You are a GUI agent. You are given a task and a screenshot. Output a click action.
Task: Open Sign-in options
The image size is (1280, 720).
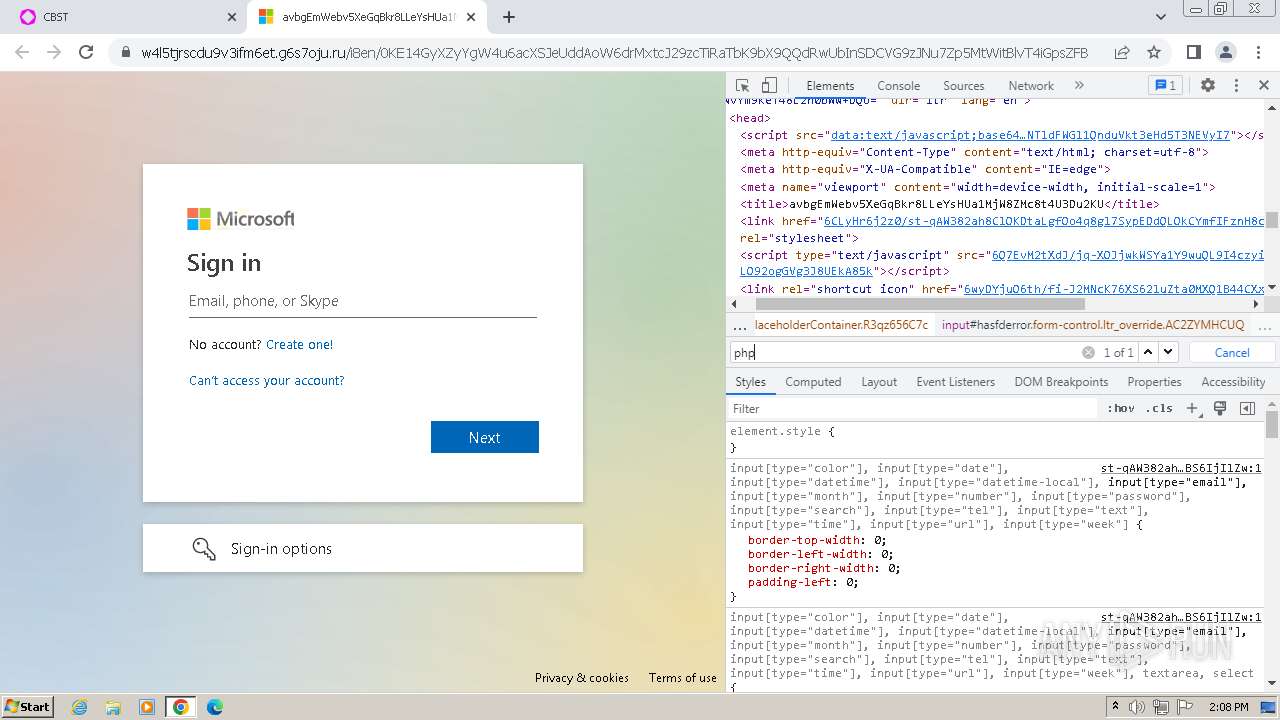[x=363, y=548]
